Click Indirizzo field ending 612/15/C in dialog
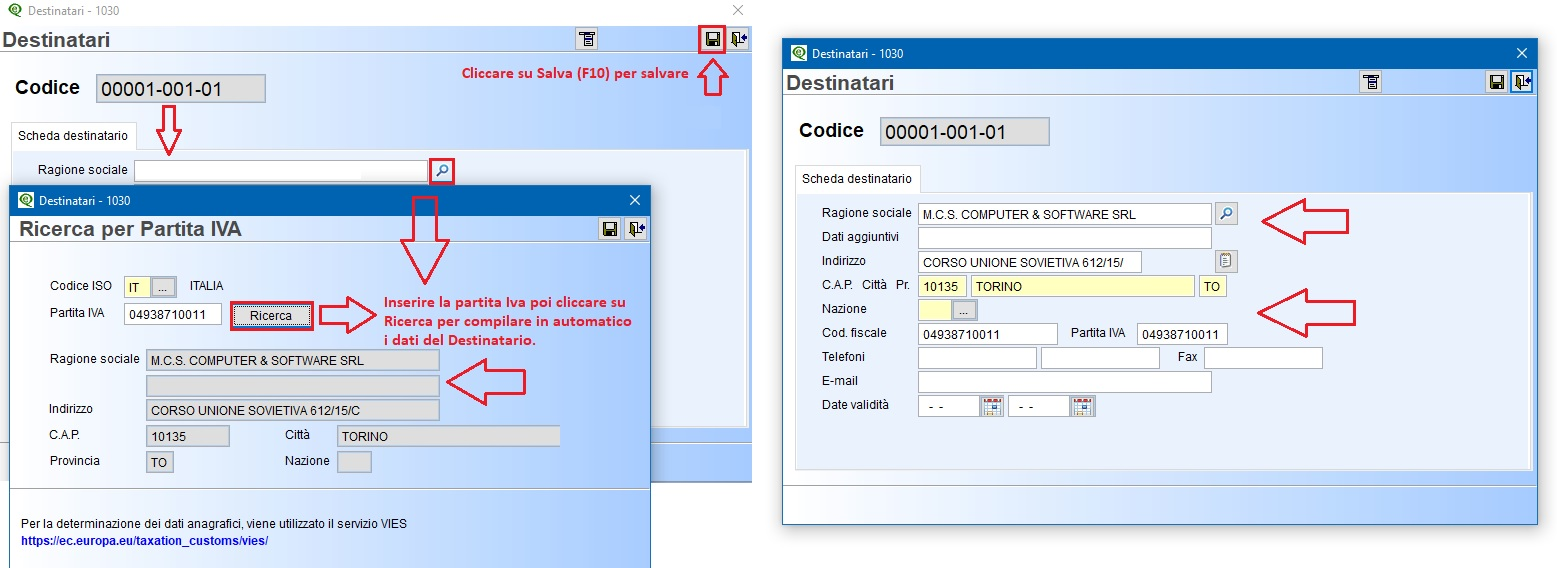The image size is (1557, 568). [292, 410]
